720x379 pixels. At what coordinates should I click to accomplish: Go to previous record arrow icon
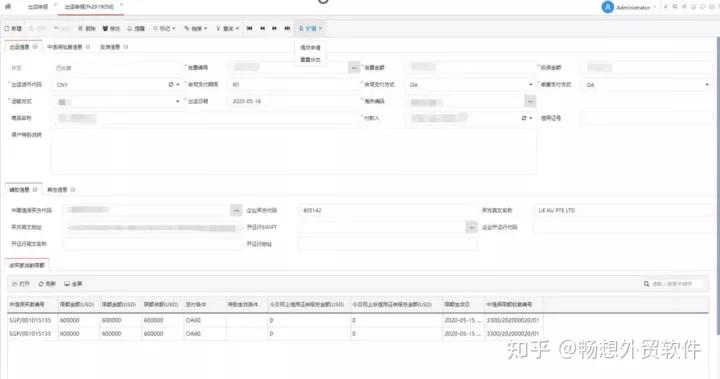click(x=262, y=28)
